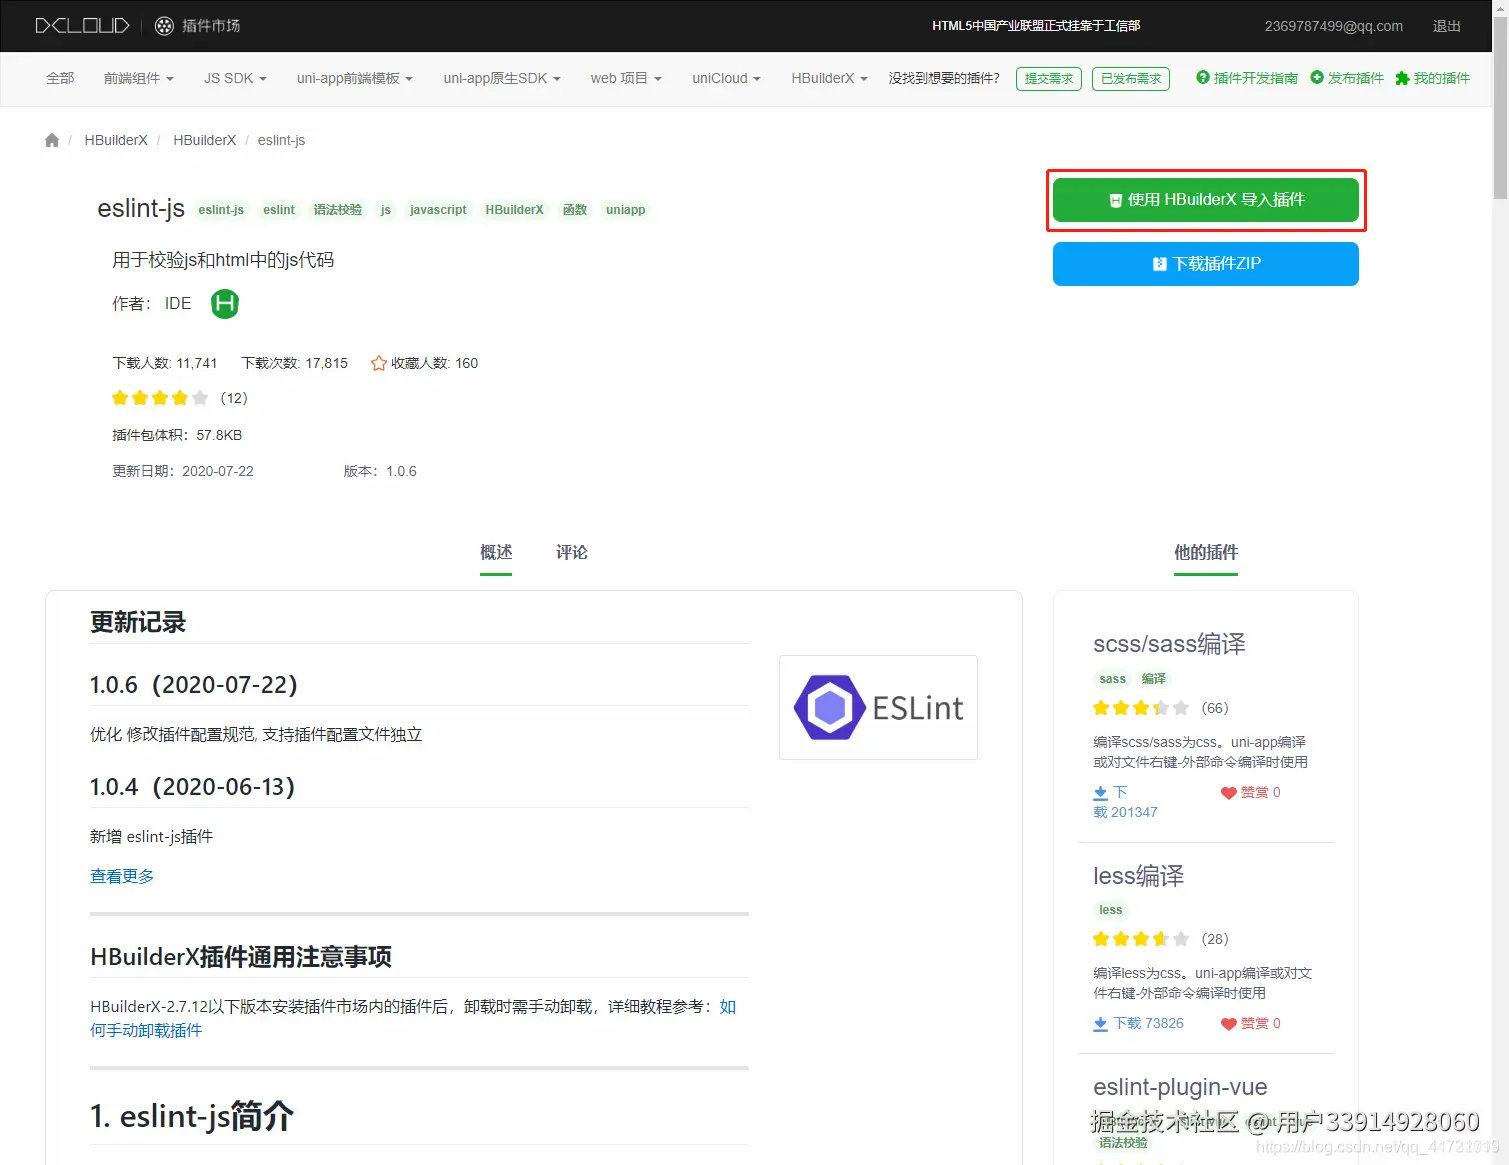Click the plugin star rating
This screenshot has height=1165, width=1509.
(160, 398)
